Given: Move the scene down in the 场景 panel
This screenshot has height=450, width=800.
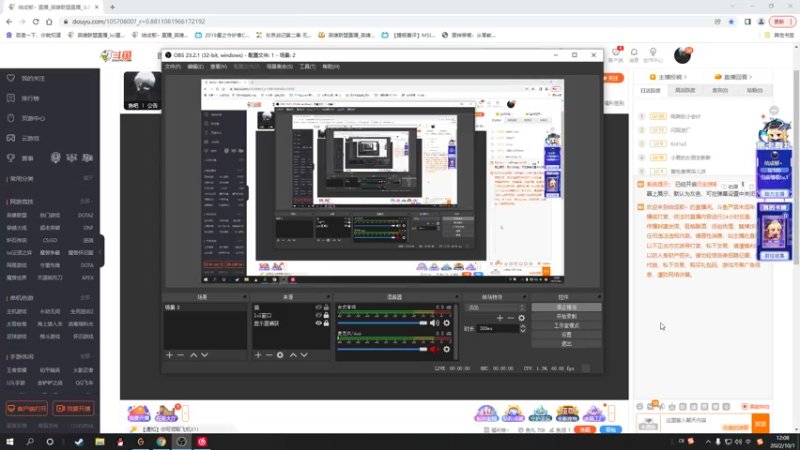Looking at the screenshot, I should (x=205, y=355).
